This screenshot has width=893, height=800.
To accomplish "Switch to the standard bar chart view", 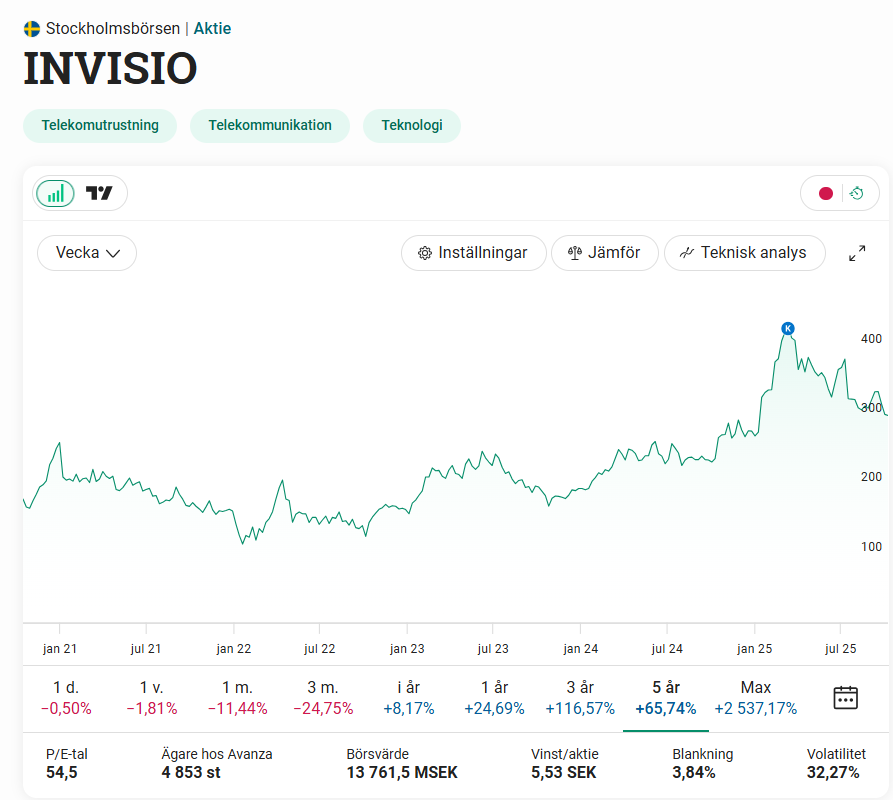I will pos(56,193).
